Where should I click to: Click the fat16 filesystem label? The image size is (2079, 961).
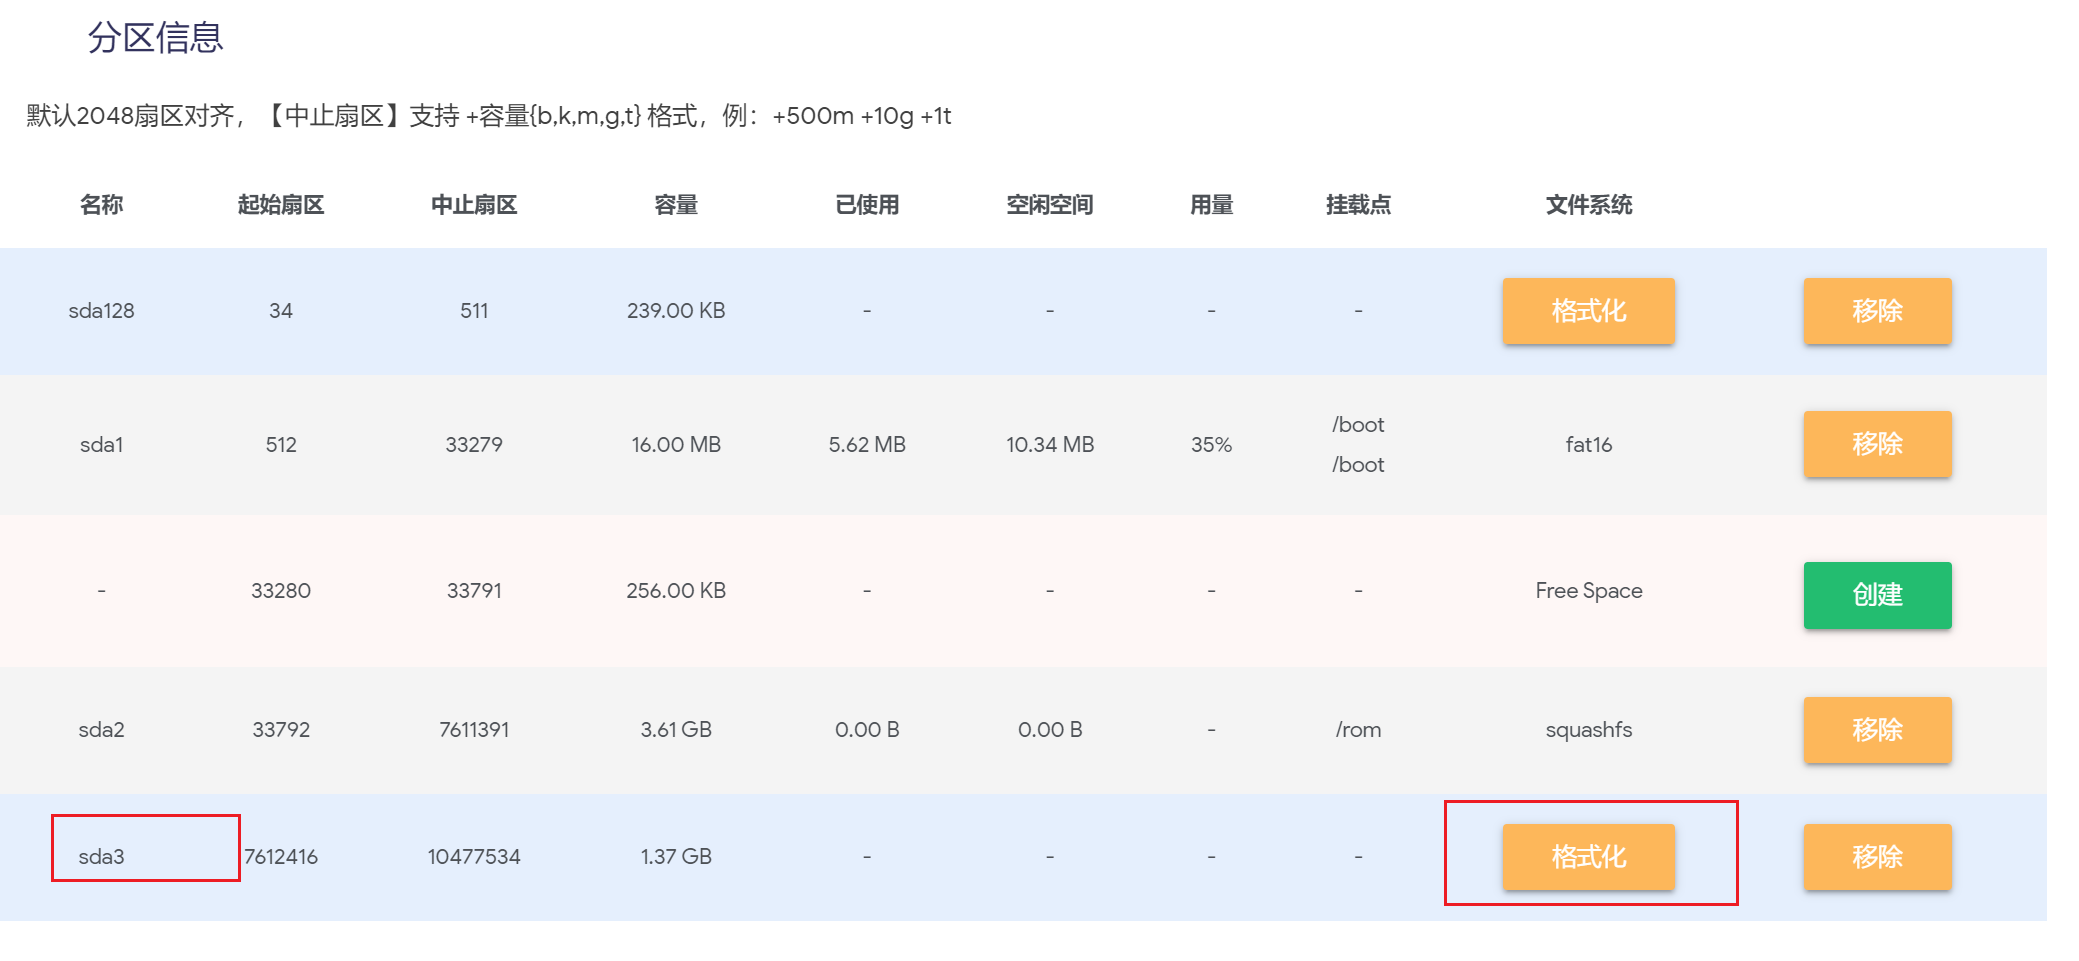pos(1588,445)
